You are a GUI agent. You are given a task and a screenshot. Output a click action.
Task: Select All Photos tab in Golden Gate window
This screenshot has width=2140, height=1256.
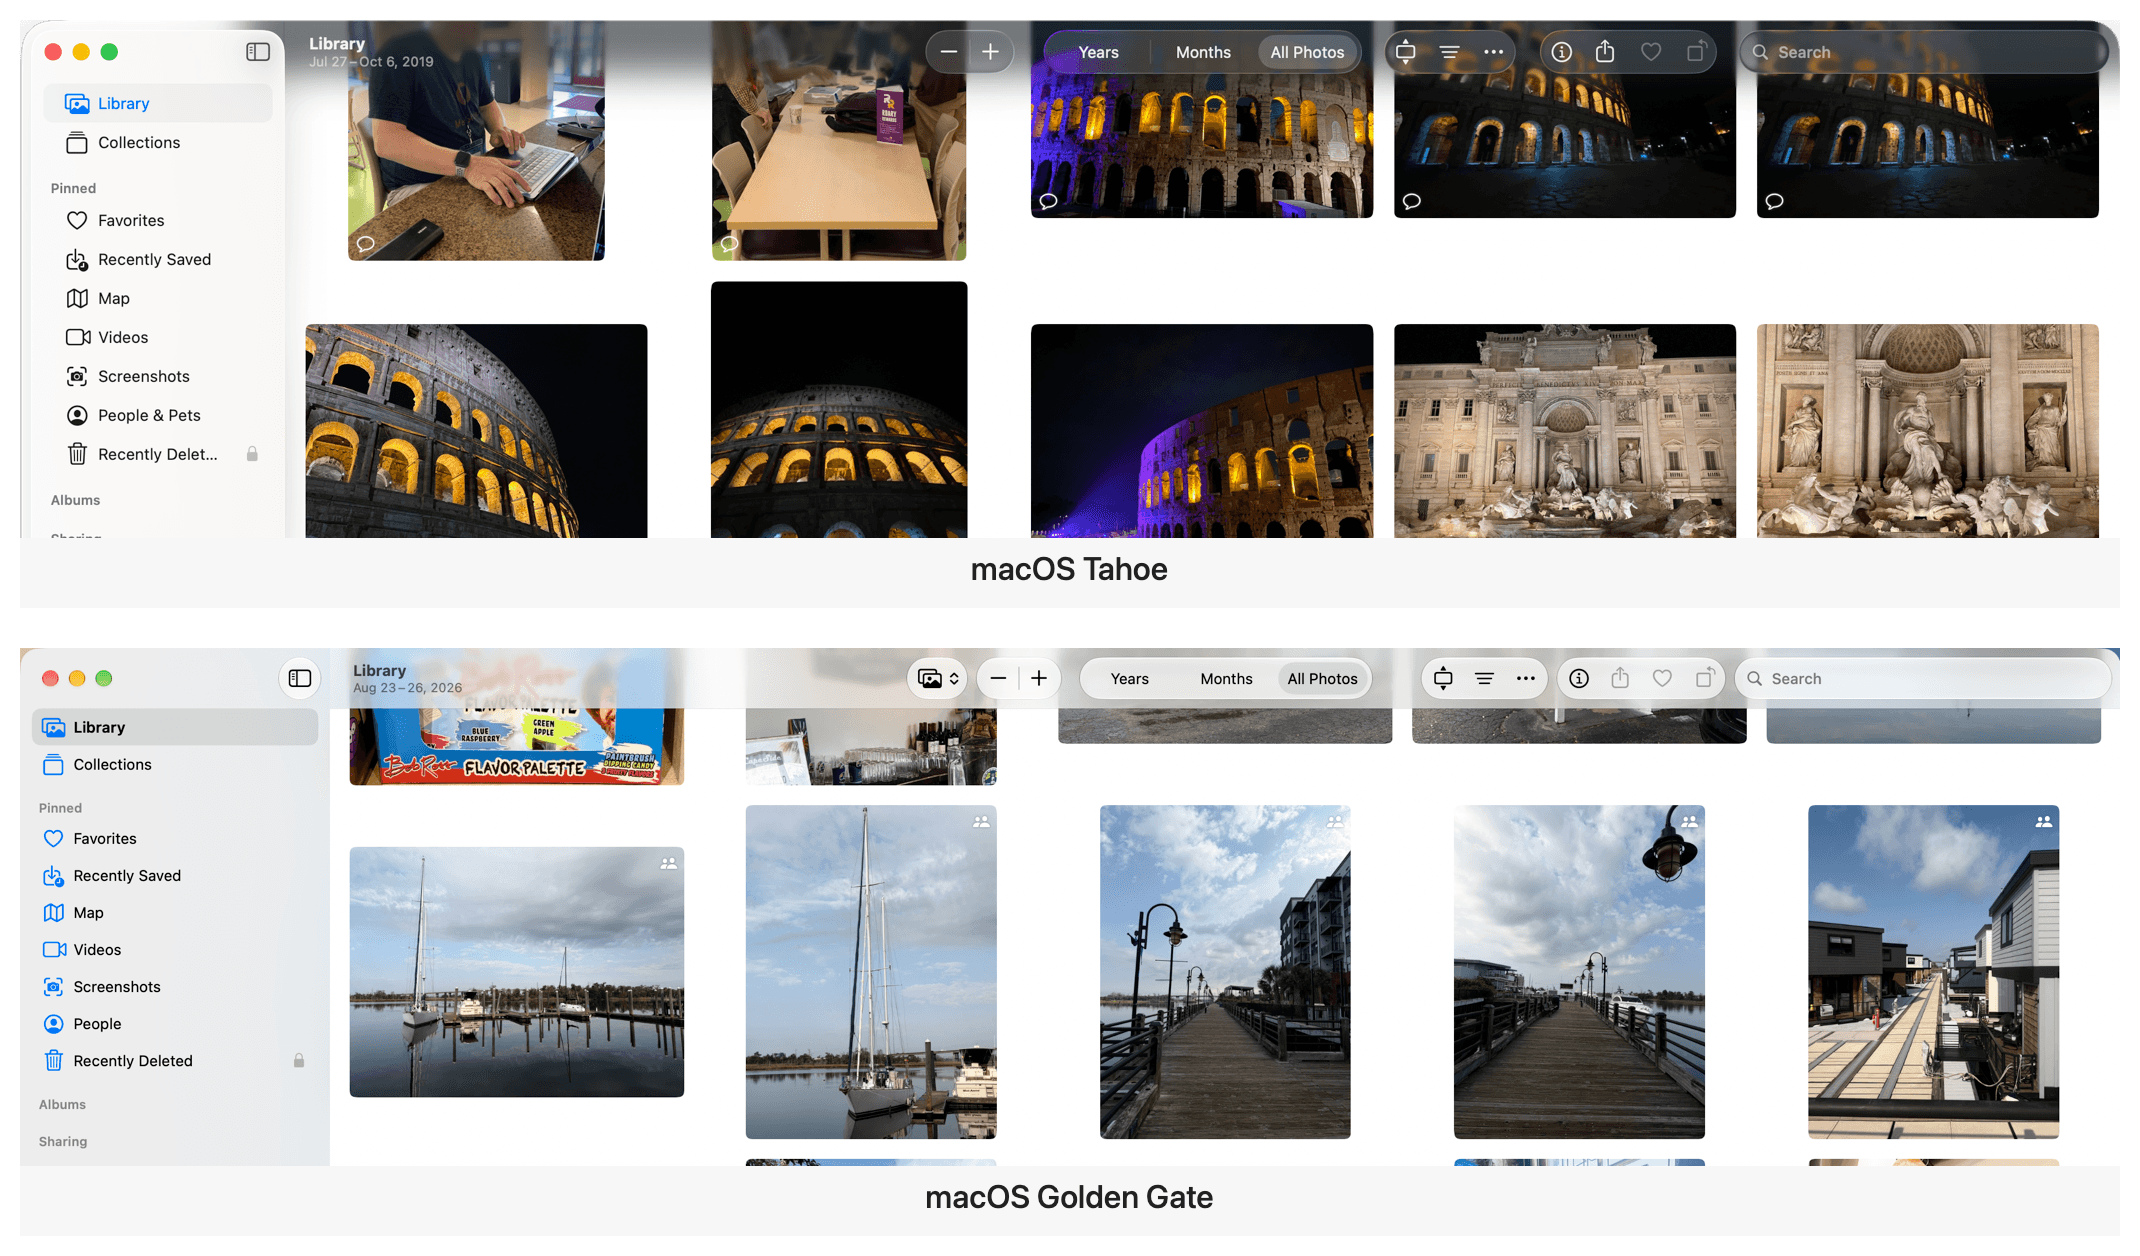coord(1322,679)
